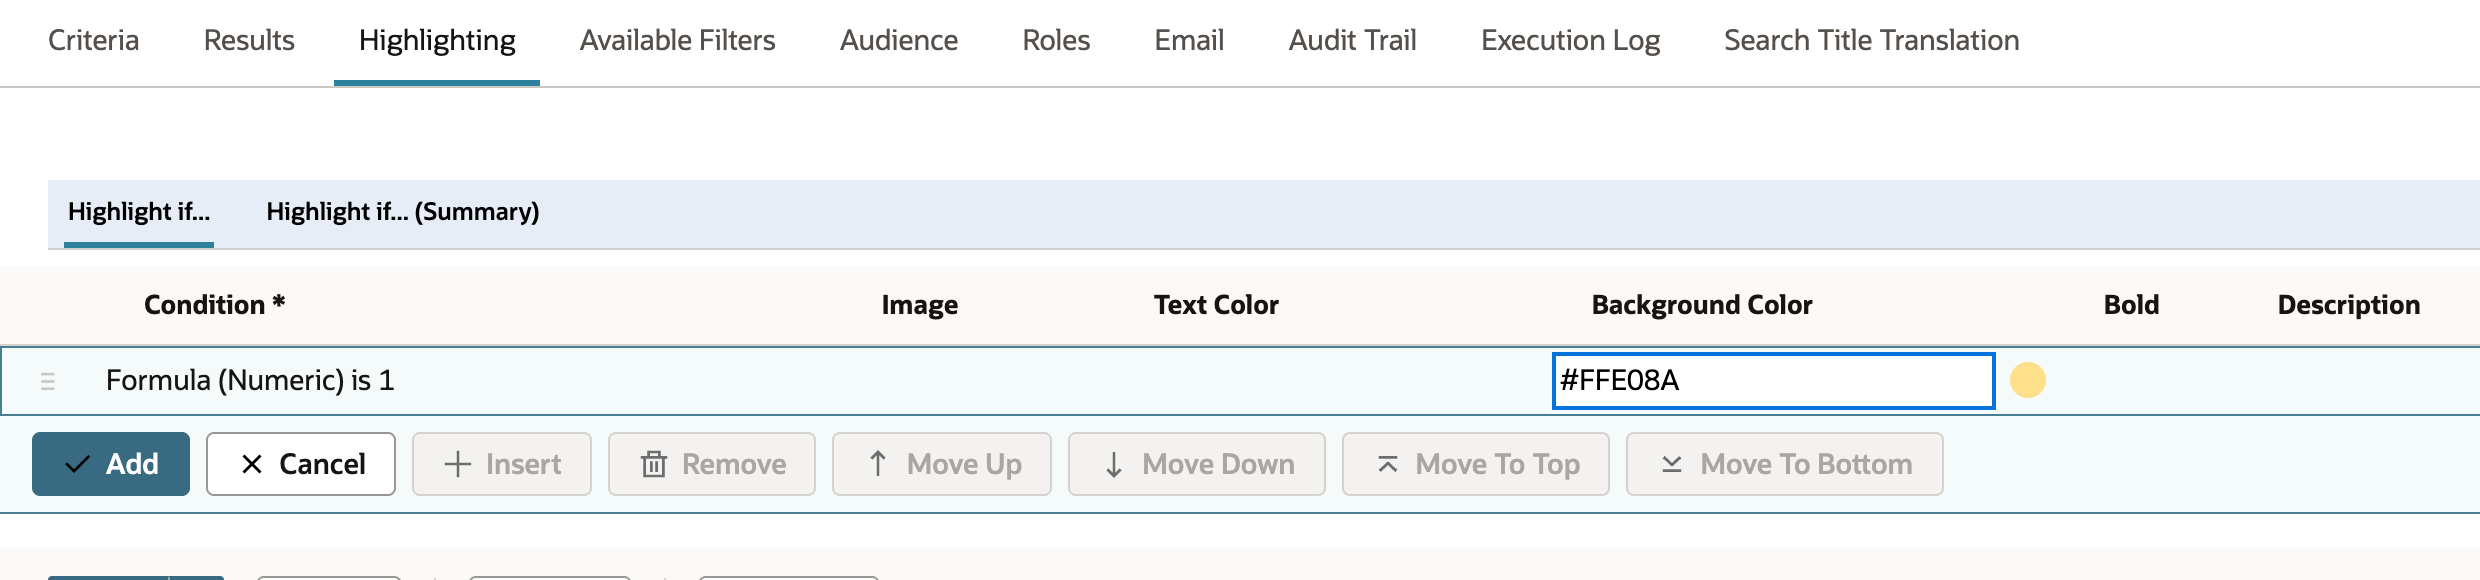The image size is (2480, 580).
Task: Switch to Highlight if... (Summary) subtab
Action: tap(402, 212)
